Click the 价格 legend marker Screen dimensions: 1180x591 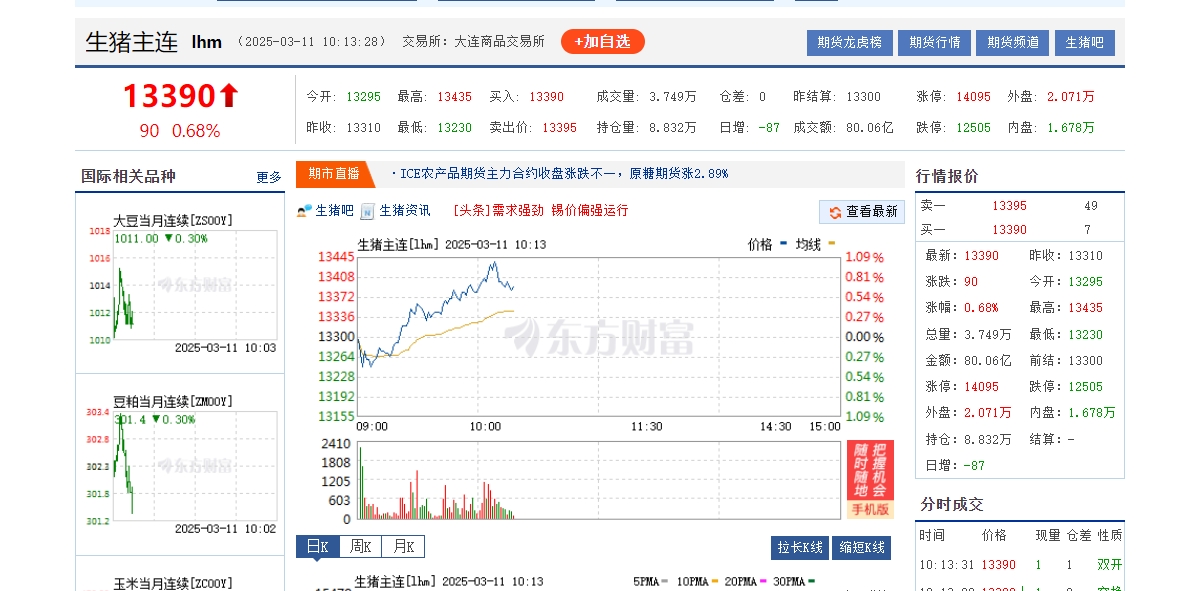[783, 244]
